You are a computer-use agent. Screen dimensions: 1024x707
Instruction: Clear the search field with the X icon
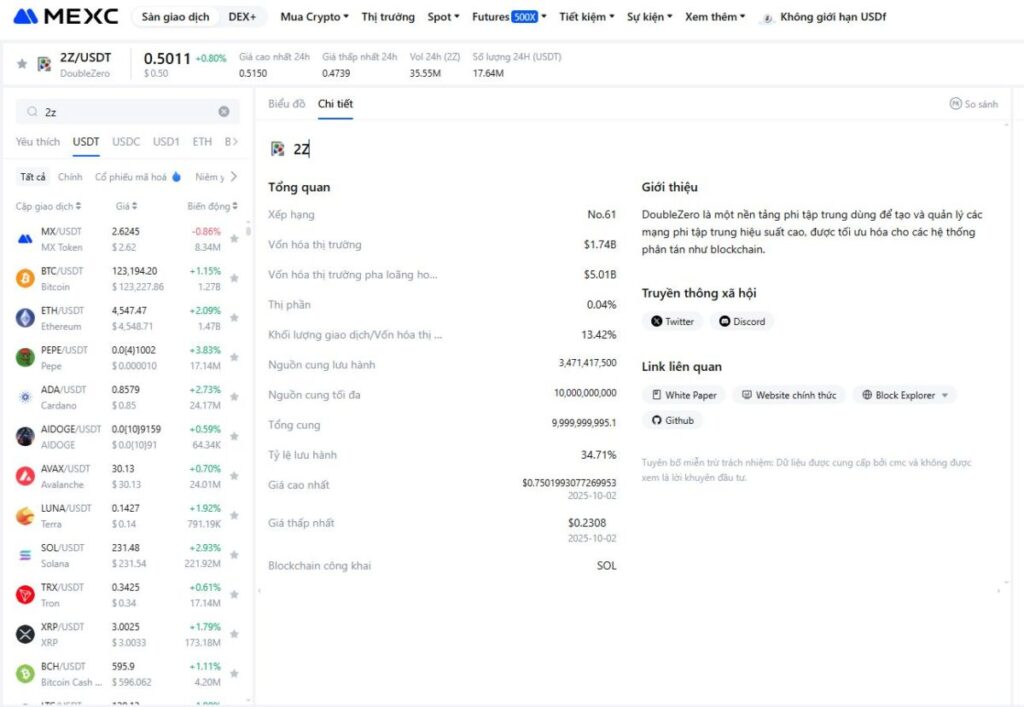(224, 112)
